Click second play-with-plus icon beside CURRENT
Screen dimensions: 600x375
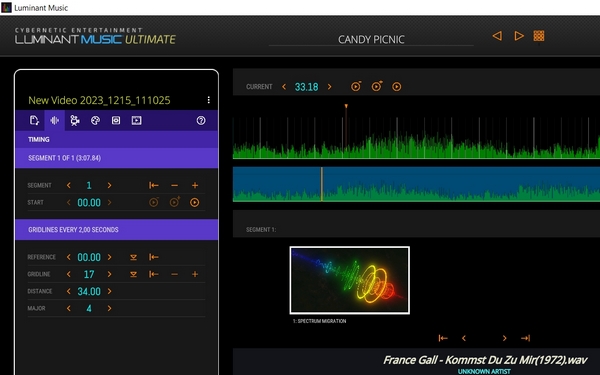click(x=377, y=86)
